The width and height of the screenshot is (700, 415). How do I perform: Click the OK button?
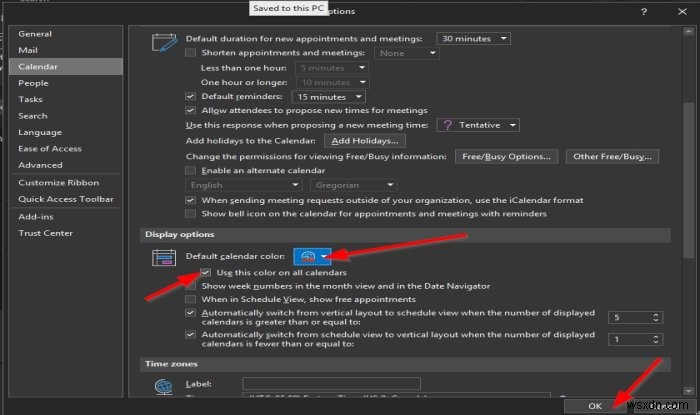coord(595,406)
